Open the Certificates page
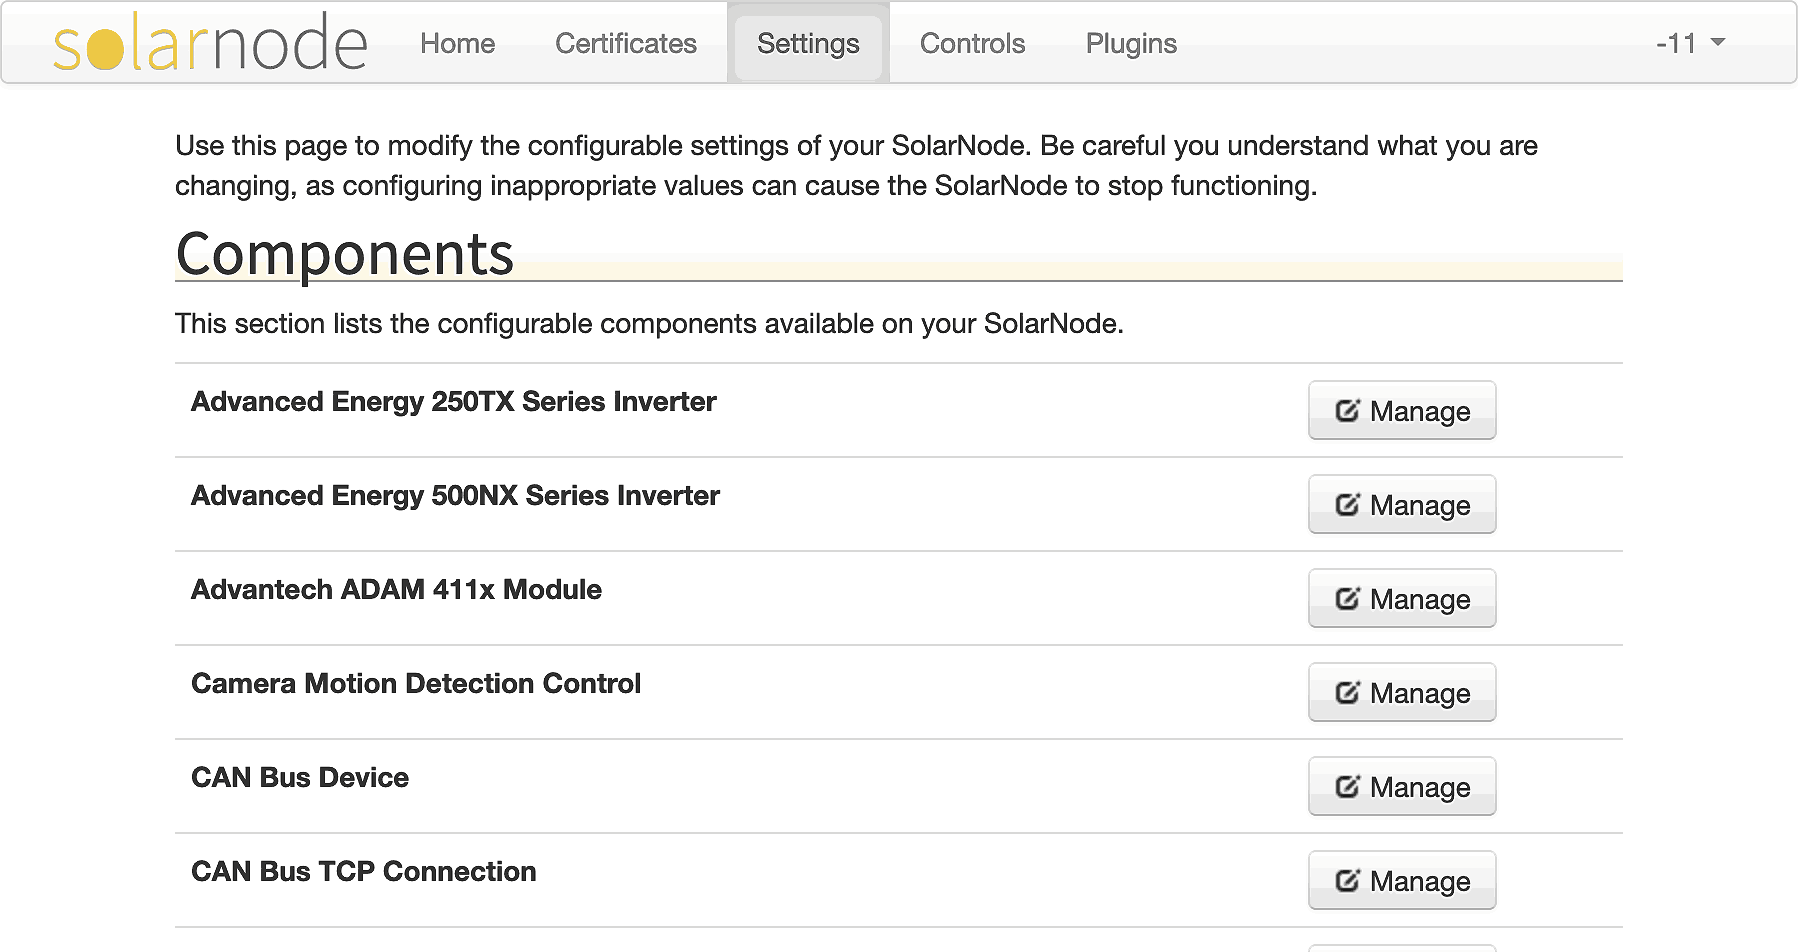 click(625, 43)
